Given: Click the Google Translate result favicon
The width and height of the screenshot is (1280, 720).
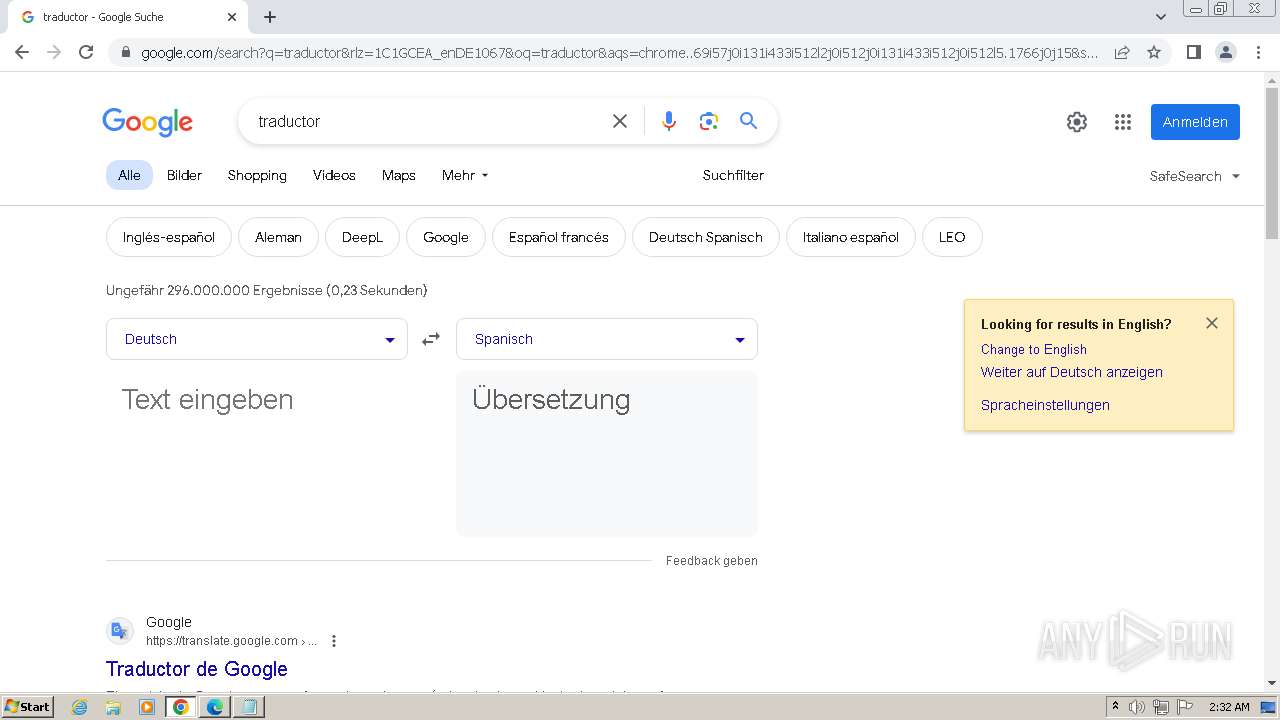Looking at the screenshot, I should 120,631.
